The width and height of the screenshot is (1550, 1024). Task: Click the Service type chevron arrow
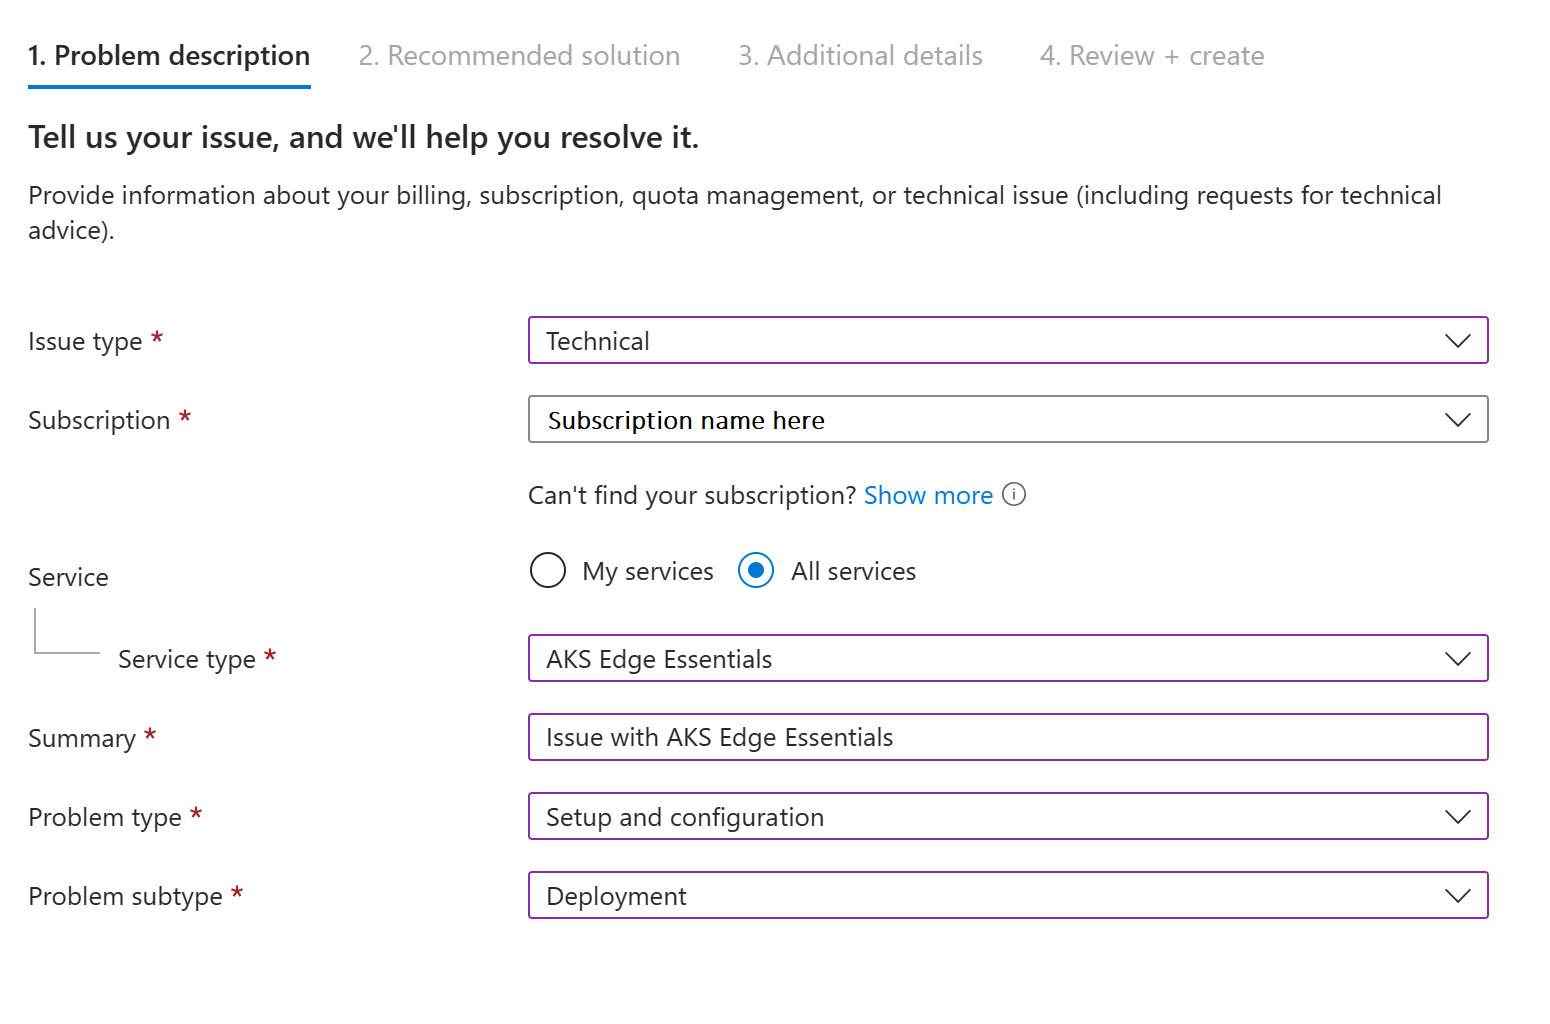(1458, 659)
